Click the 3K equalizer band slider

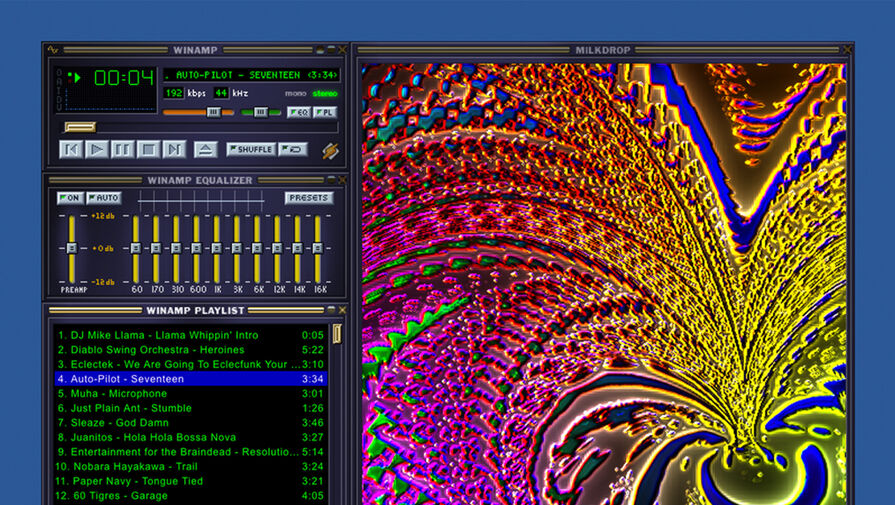[x=237, y=249]
